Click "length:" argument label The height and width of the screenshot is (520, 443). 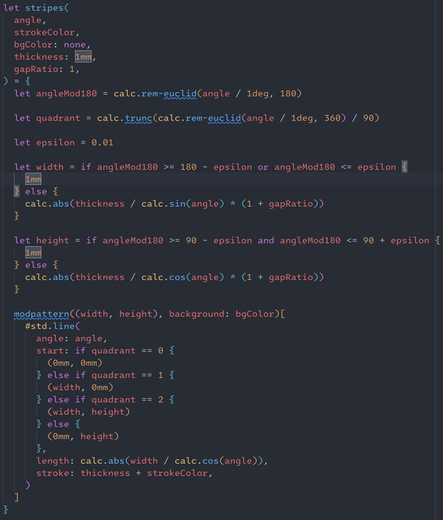(x=55, y=461)
